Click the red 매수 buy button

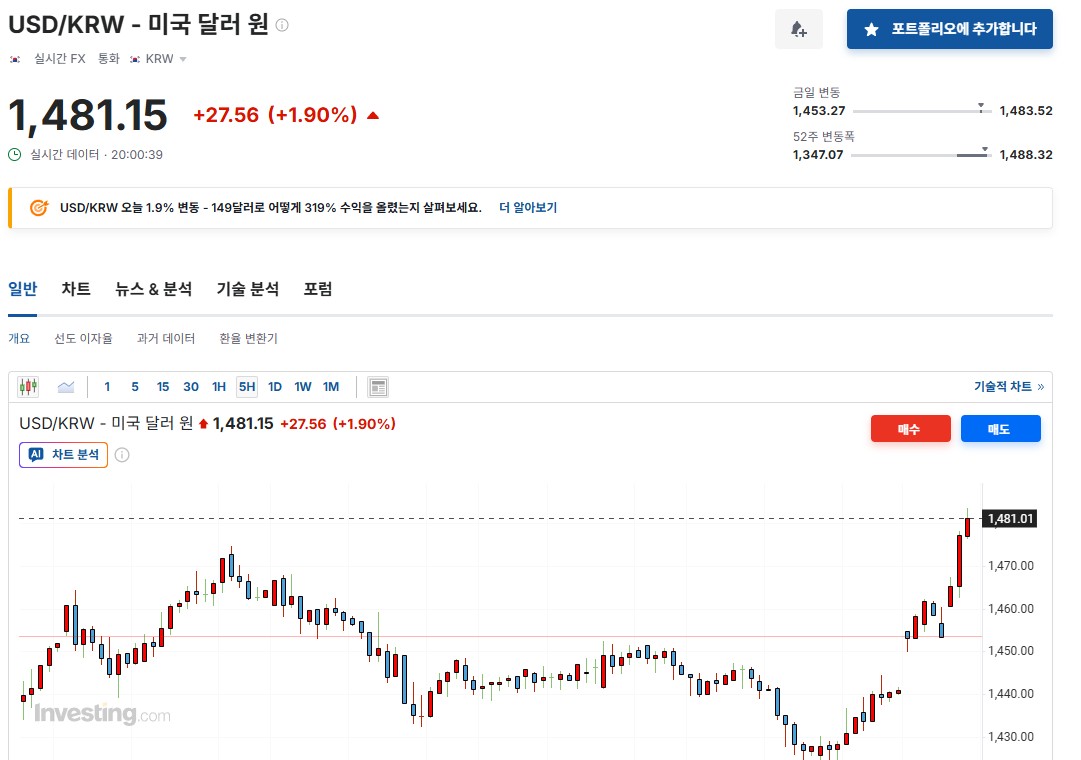coord(909,429)
